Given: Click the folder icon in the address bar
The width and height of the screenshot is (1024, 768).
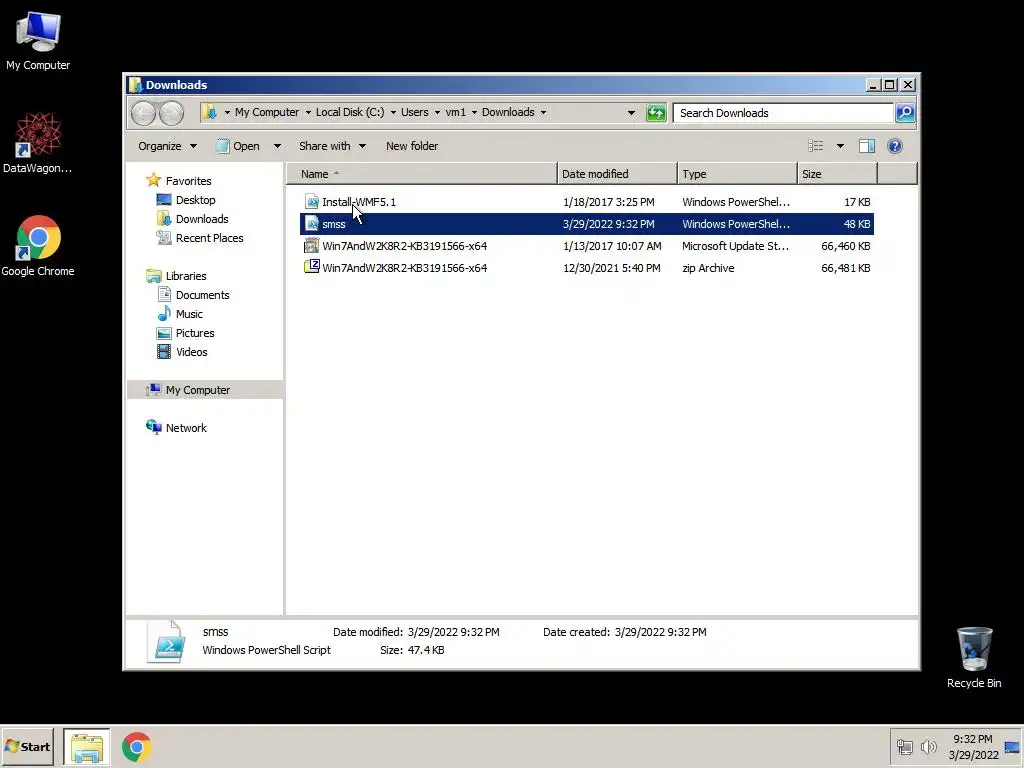Looking at the screenshot, I should tap(210, 112).
